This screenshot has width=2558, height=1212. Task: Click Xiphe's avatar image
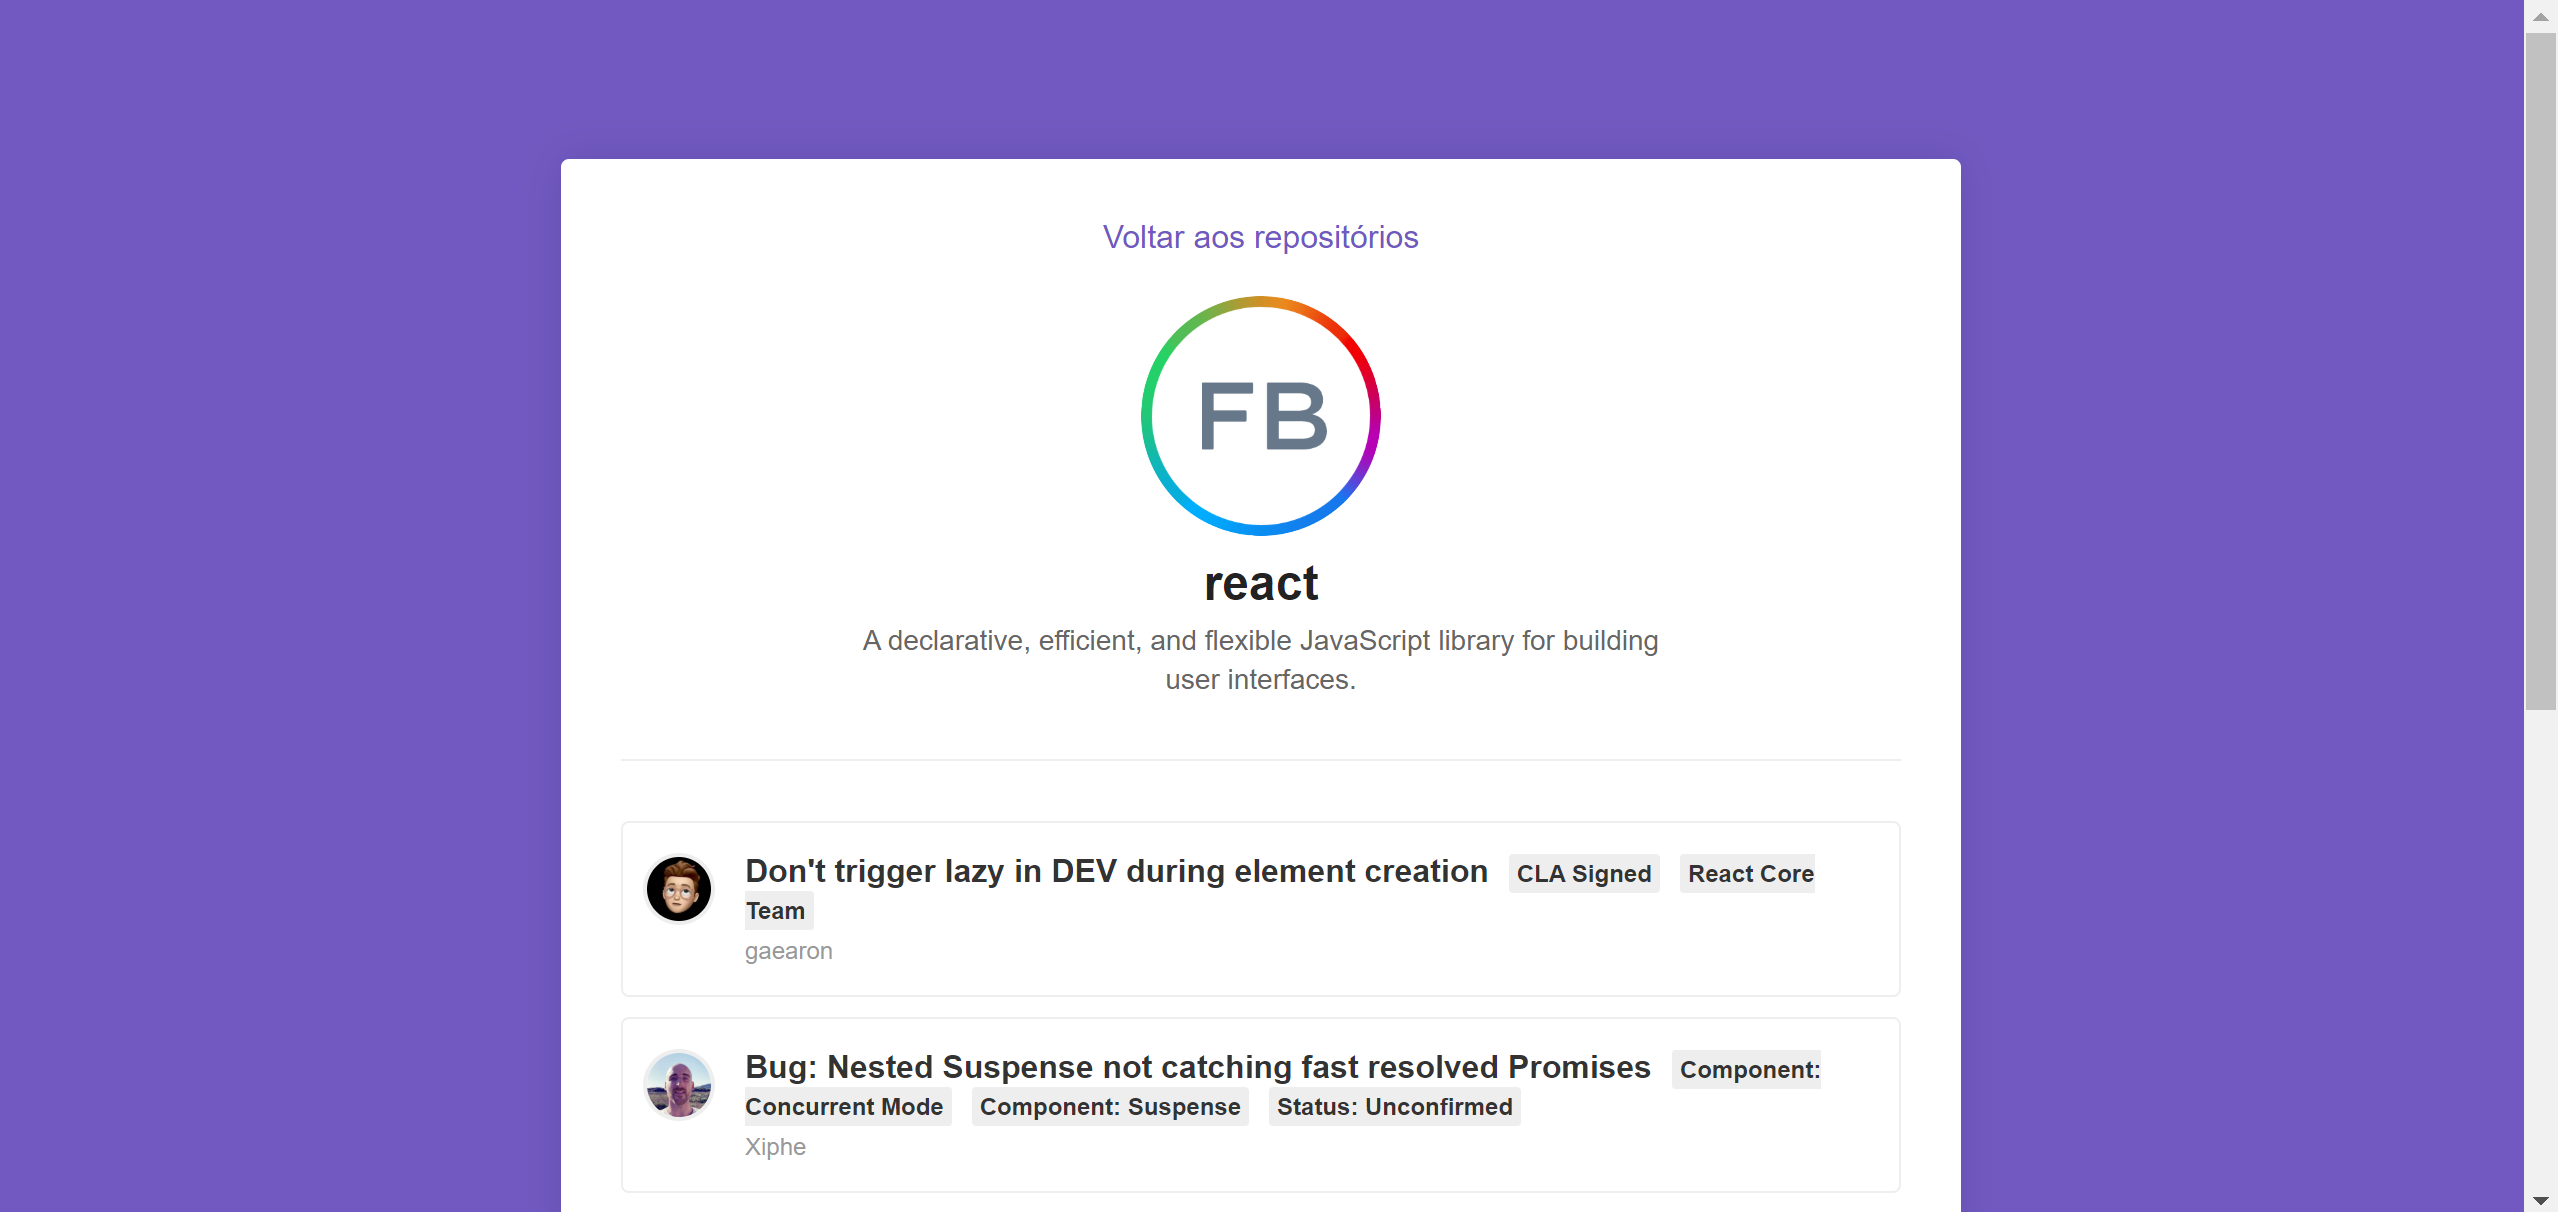pos(679,1084)
